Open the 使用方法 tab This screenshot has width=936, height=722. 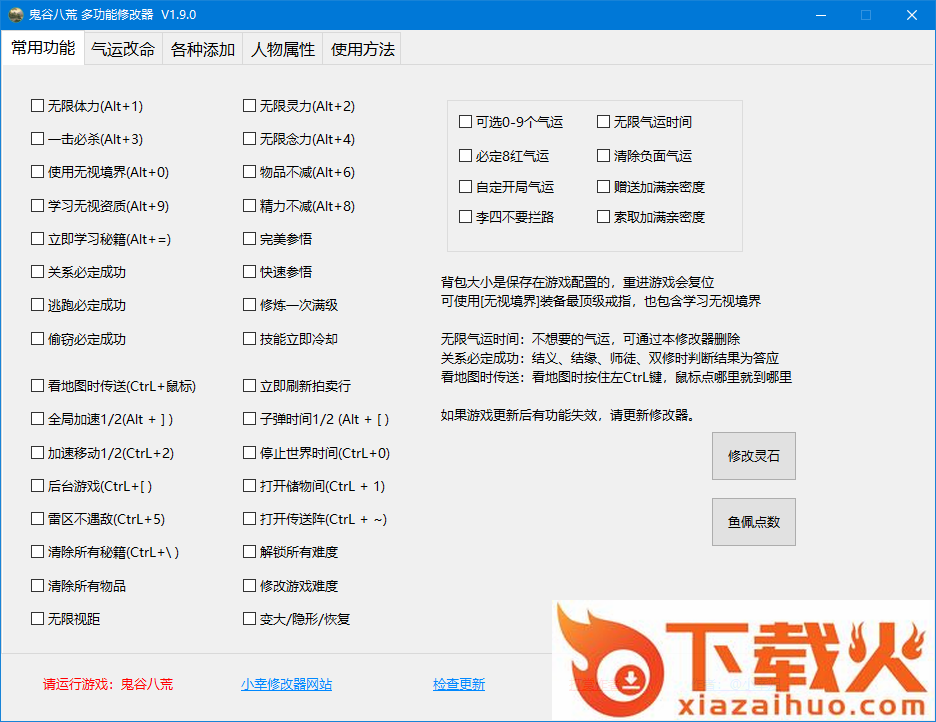[362, 49]
